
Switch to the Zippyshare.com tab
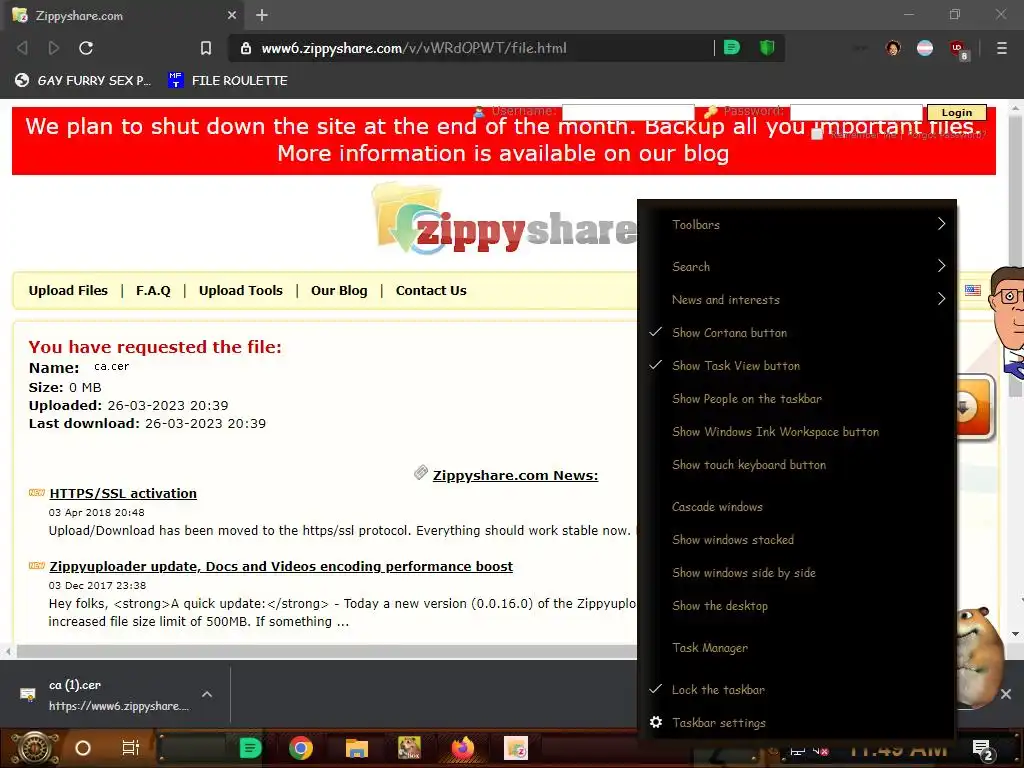[x=124, y=15]
